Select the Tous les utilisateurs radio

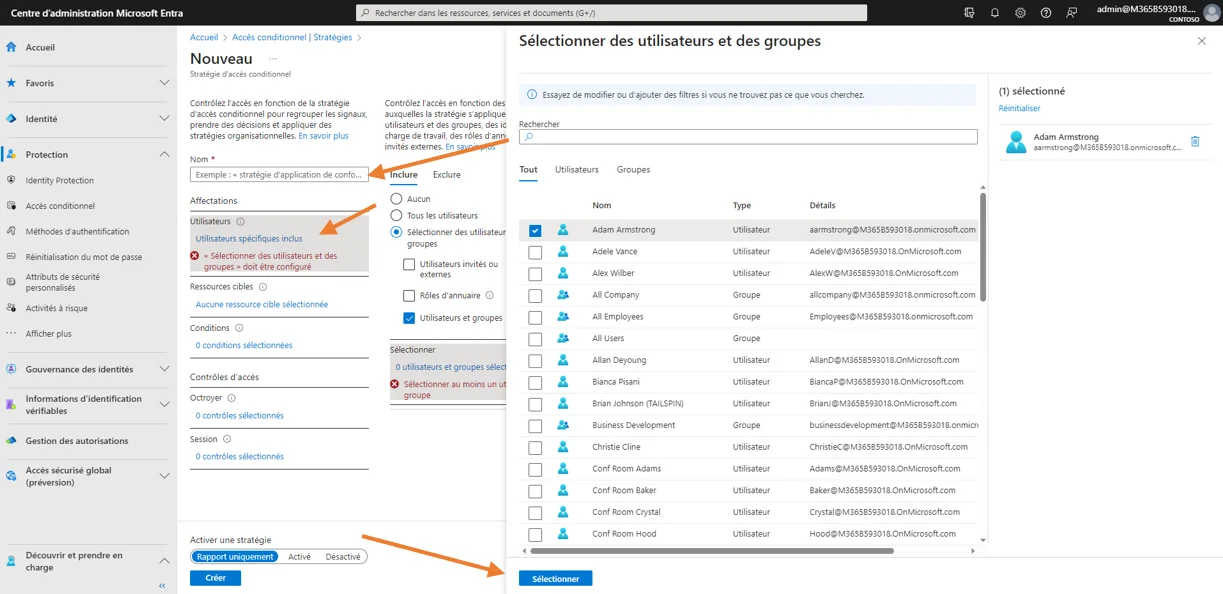[x=396, y=216]
